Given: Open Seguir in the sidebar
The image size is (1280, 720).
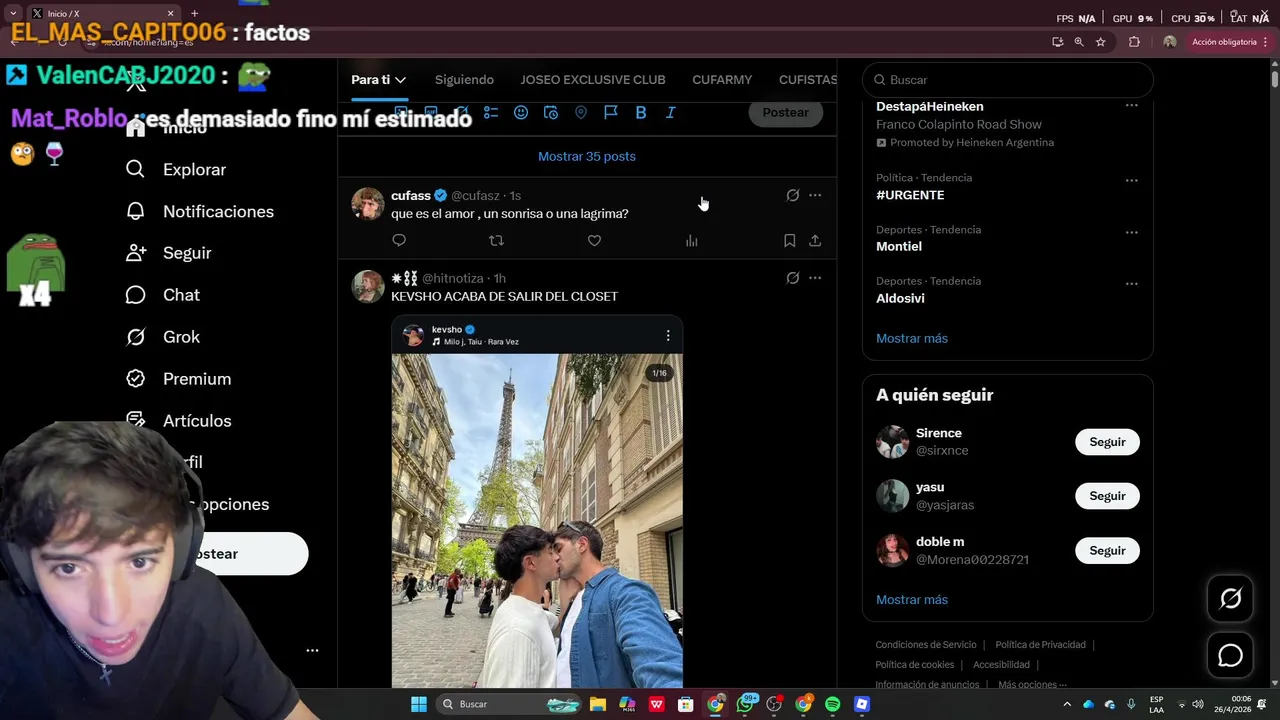Looking at the screenshot, I should tap(169, 253).
